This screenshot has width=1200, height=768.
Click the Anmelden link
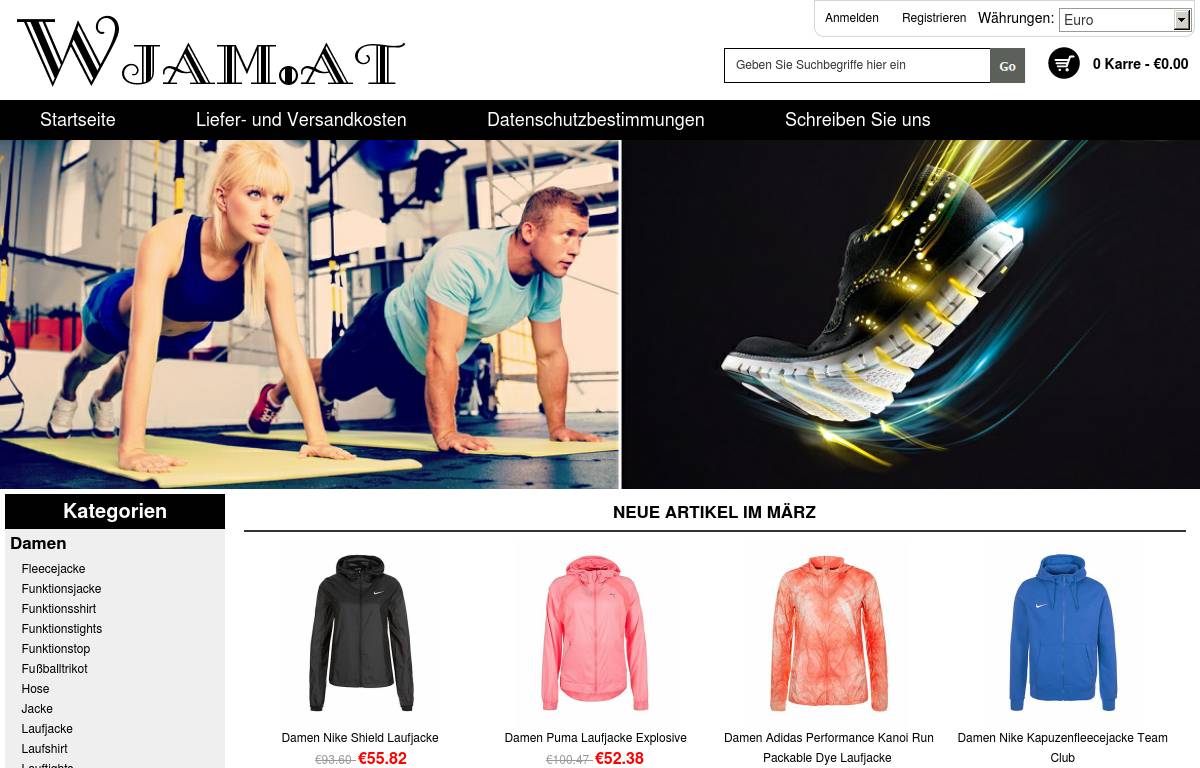[852, 18]
